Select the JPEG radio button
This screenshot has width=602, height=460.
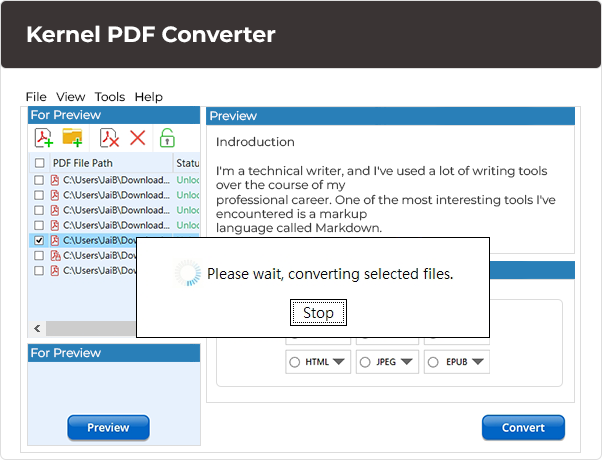[x=365, y=362]
